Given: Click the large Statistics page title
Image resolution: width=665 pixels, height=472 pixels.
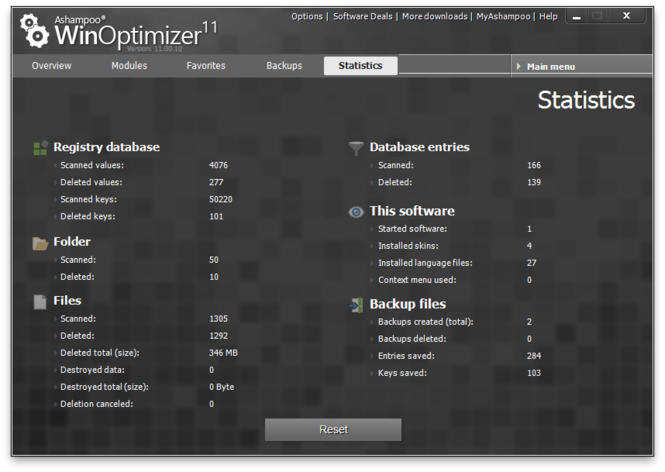Looking at the screenshot, I should (586, 100).
